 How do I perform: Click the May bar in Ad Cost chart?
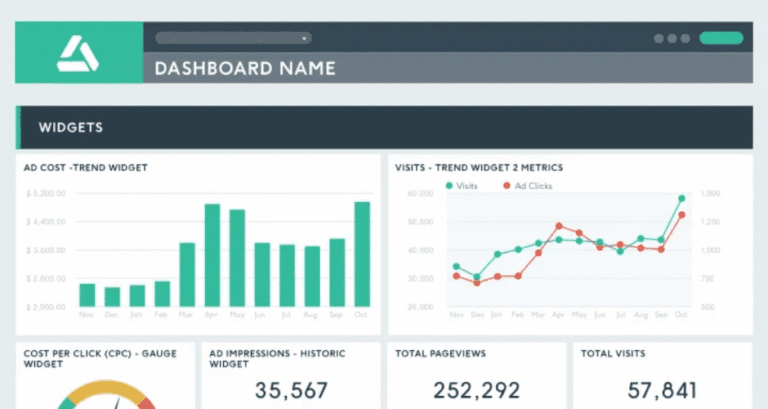(x=237, y=258)
